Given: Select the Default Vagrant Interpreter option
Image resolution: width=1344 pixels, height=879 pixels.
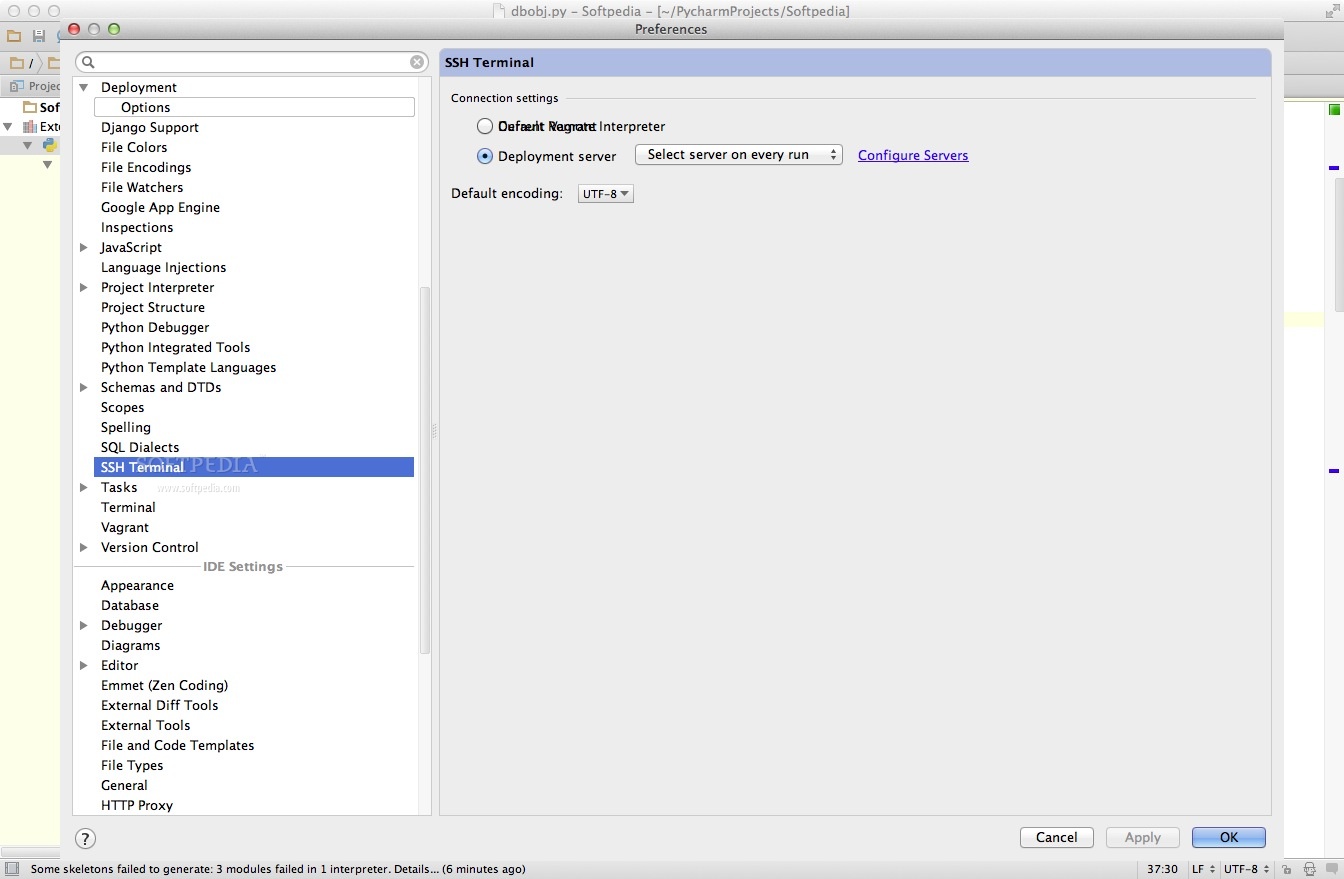Looking at the screenshot, I should pyautogui.click(x=485, y=126).
